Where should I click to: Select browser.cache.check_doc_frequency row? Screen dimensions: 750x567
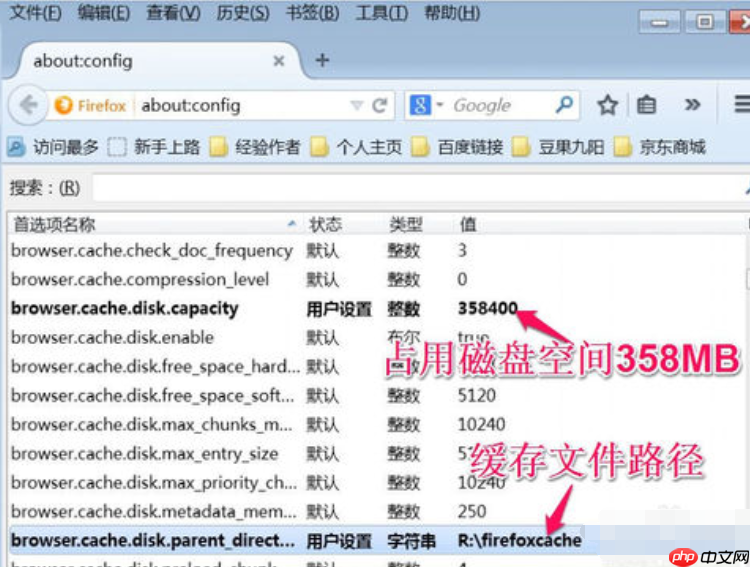377,251
